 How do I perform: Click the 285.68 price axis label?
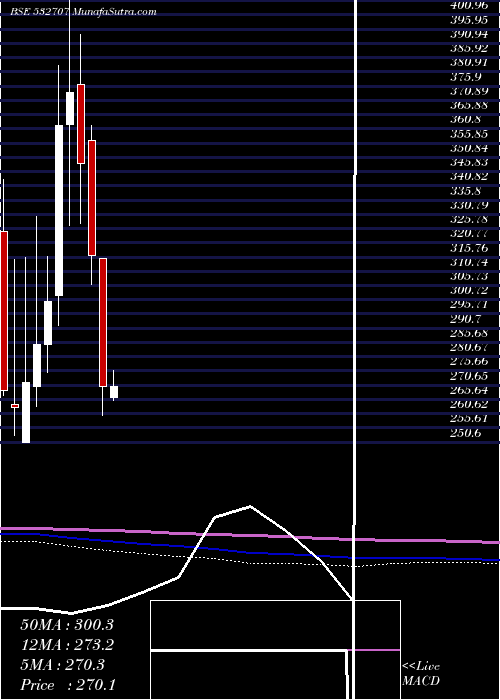[470, 333]
